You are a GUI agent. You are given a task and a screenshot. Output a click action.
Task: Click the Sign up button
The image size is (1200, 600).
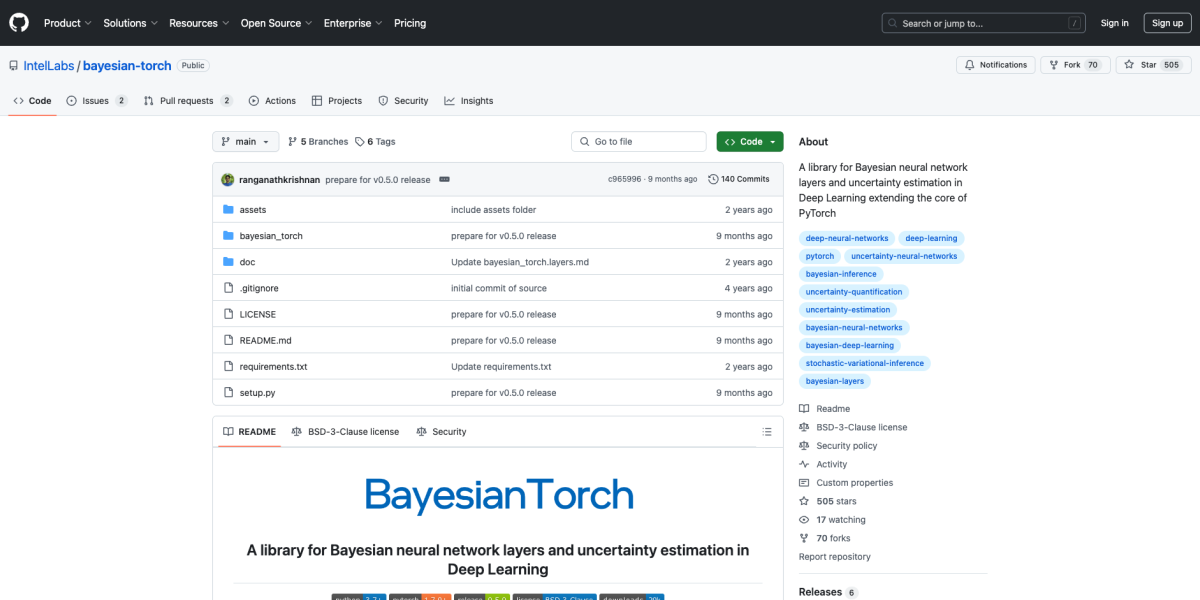tap(1167, 22)
